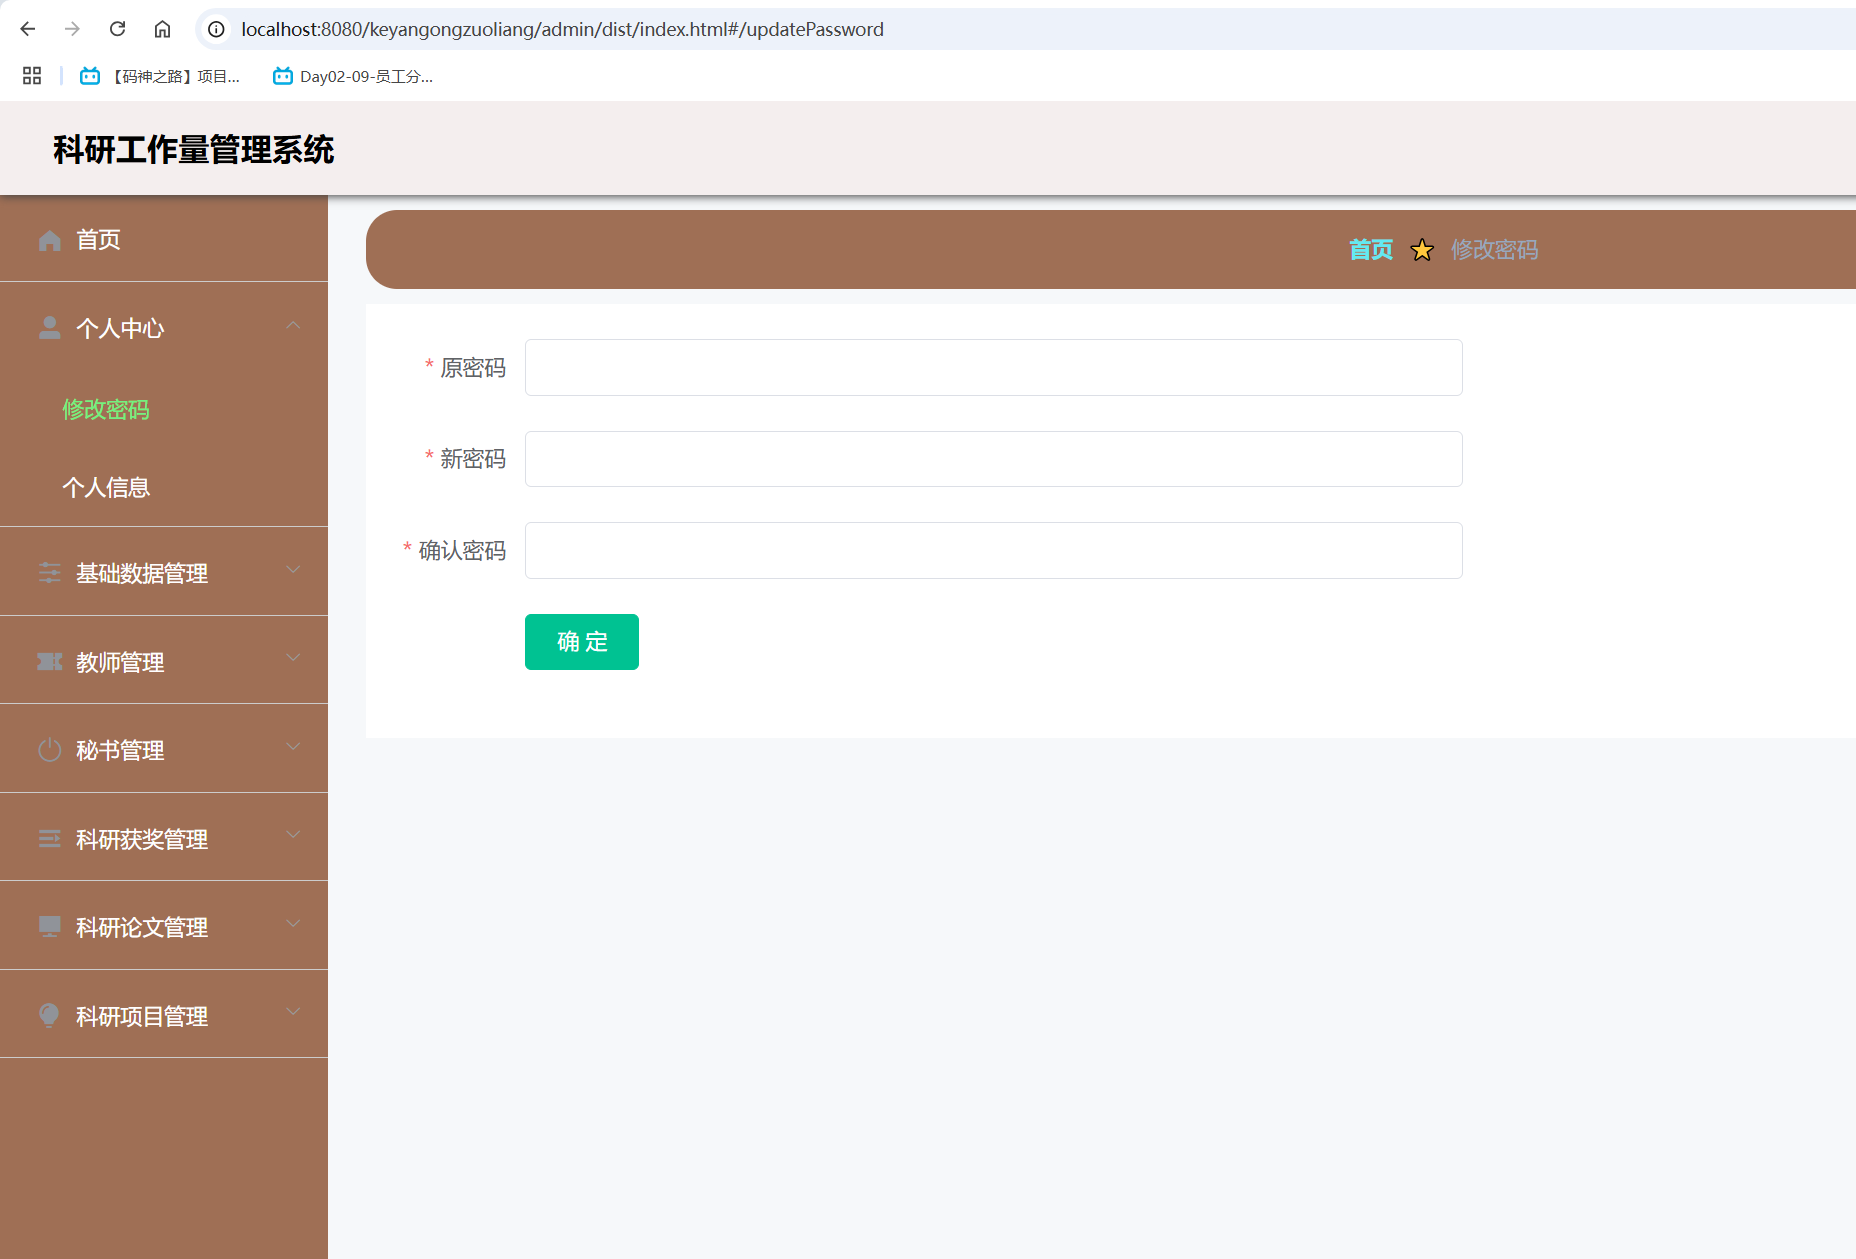Click the bulb icon next to 科研项目管理
1856x1259 pixels.
[x=49, y=1016]
